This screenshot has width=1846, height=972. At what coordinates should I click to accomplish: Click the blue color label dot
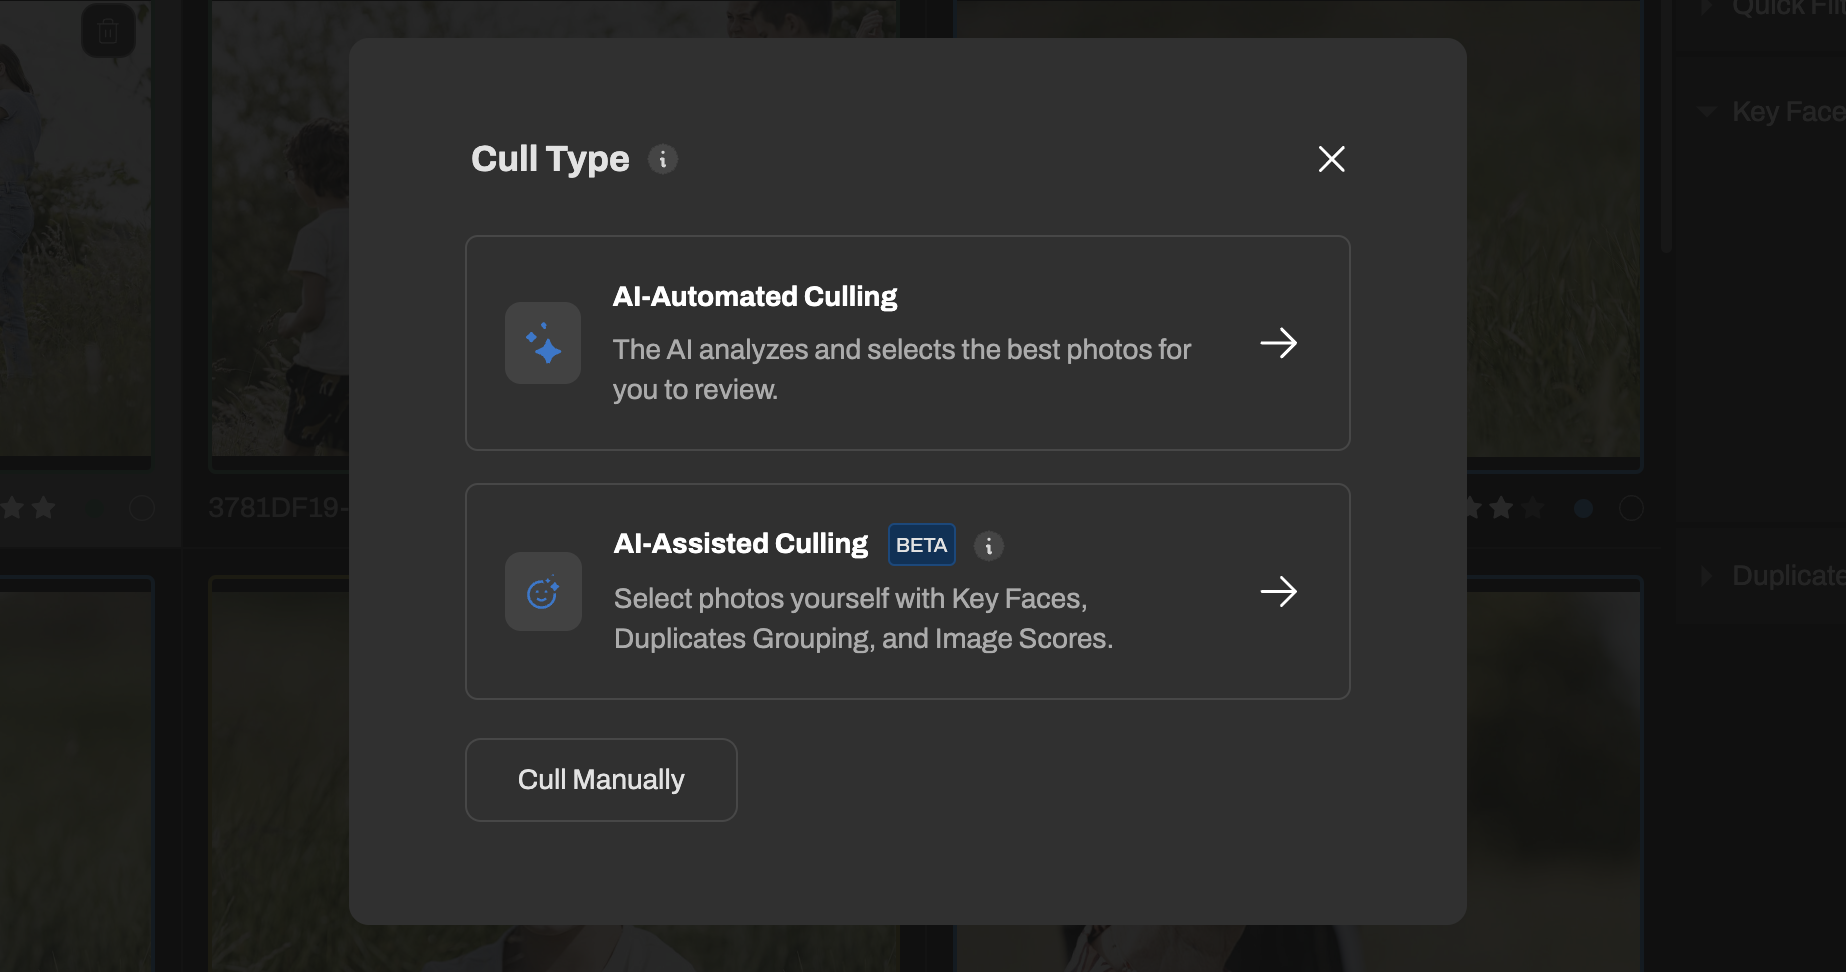point(1584,508)
